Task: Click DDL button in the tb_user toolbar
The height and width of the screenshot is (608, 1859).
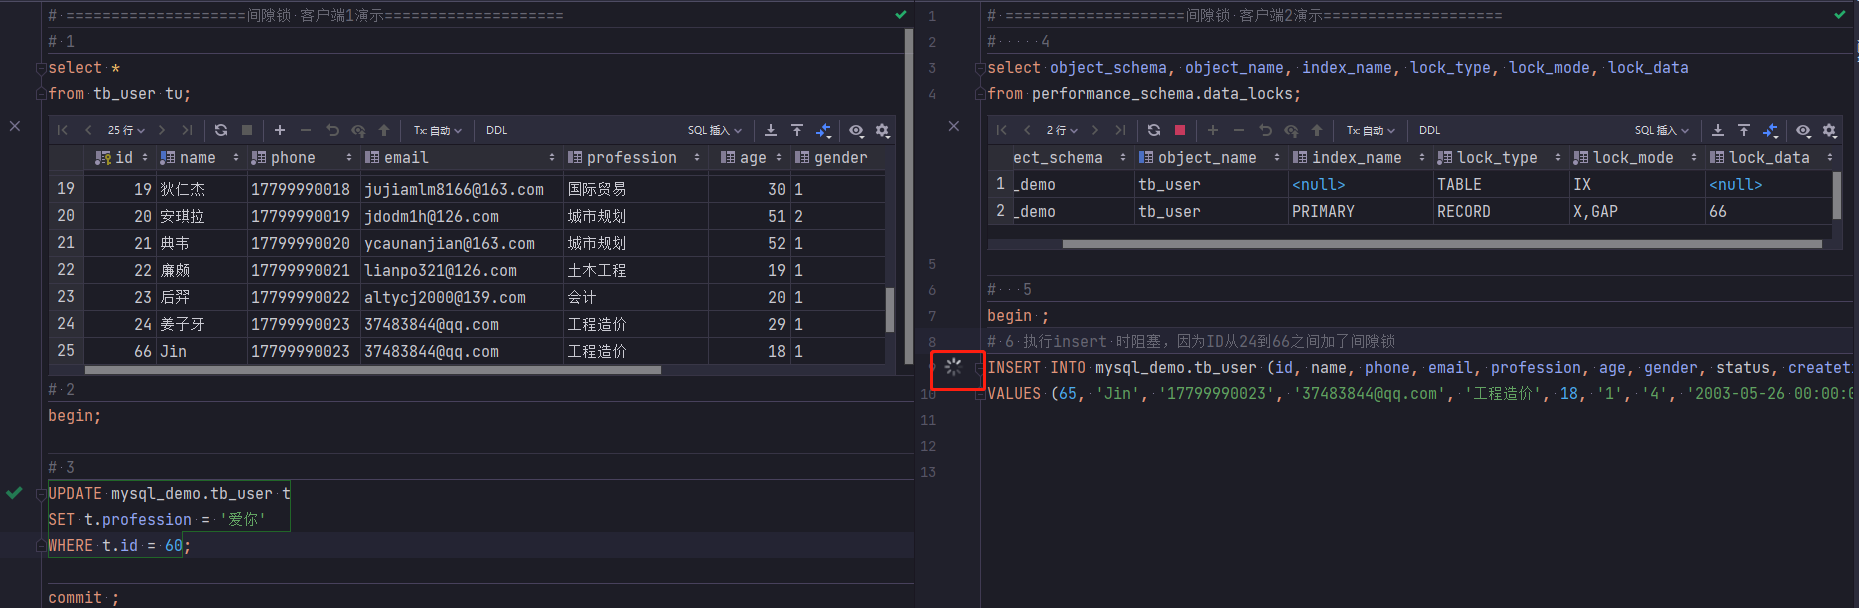Action: coord(497,130)
